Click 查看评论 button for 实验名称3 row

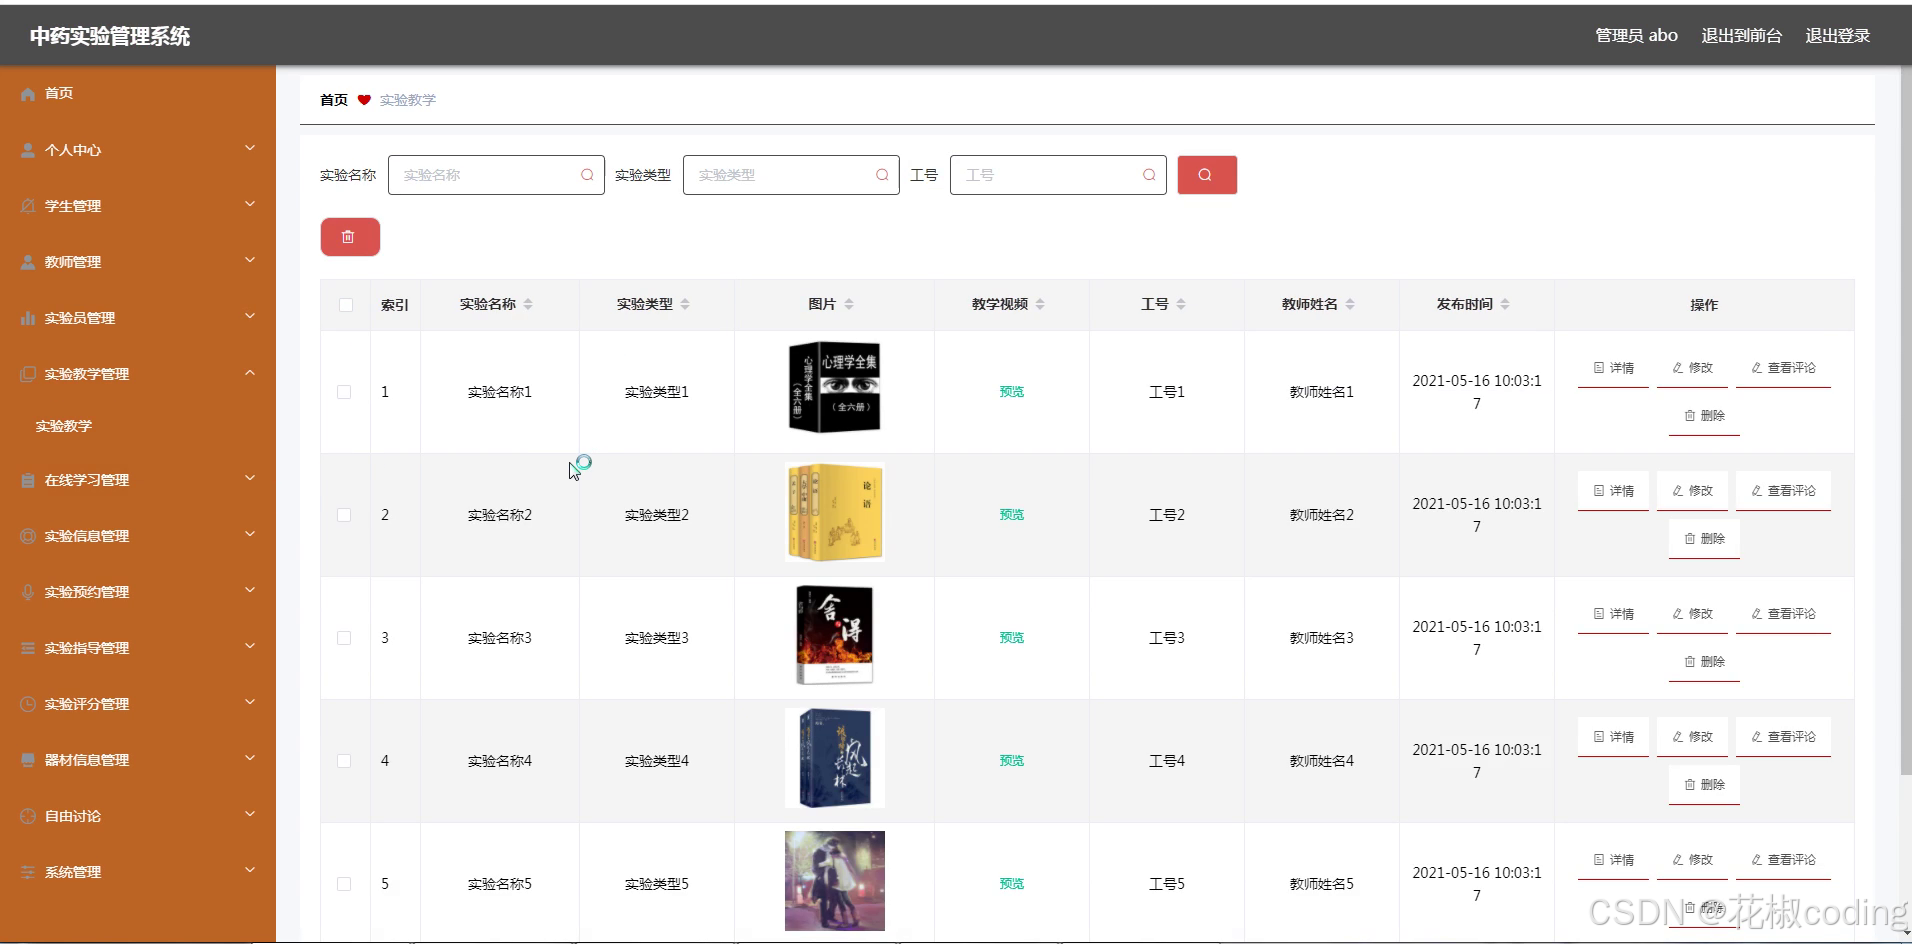[1783, 614]
